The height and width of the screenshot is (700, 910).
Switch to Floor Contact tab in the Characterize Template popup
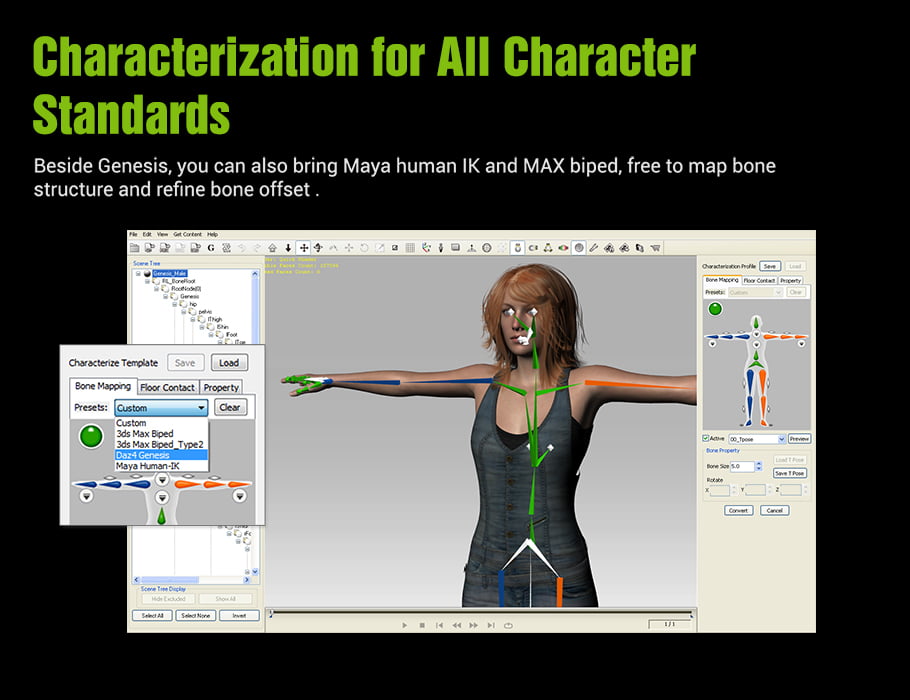click(x=167, y=387)
